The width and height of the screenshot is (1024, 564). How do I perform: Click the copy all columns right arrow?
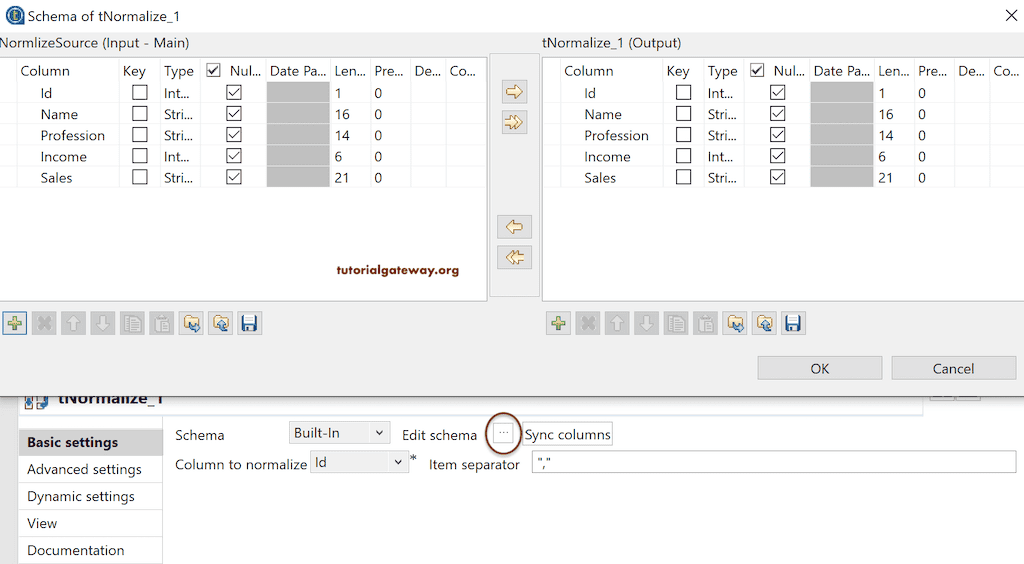tap(515, 122)
